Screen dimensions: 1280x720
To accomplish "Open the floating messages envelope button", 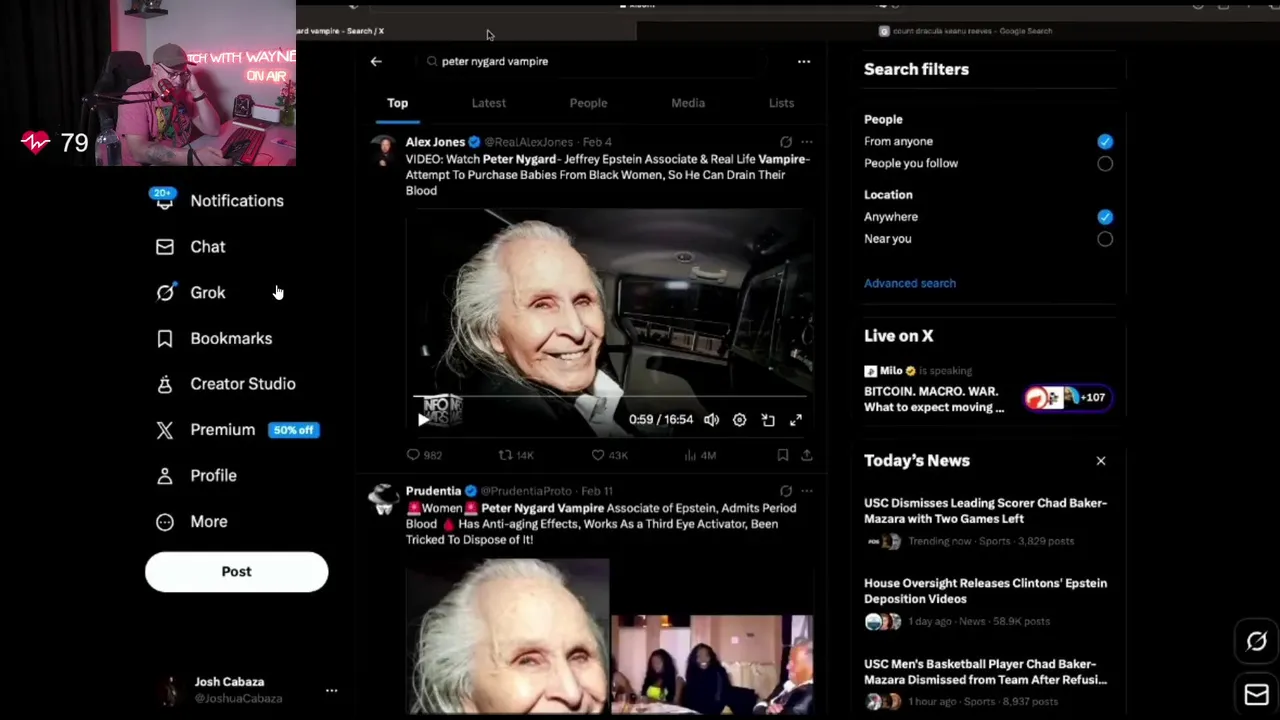I will point(1257,694).
